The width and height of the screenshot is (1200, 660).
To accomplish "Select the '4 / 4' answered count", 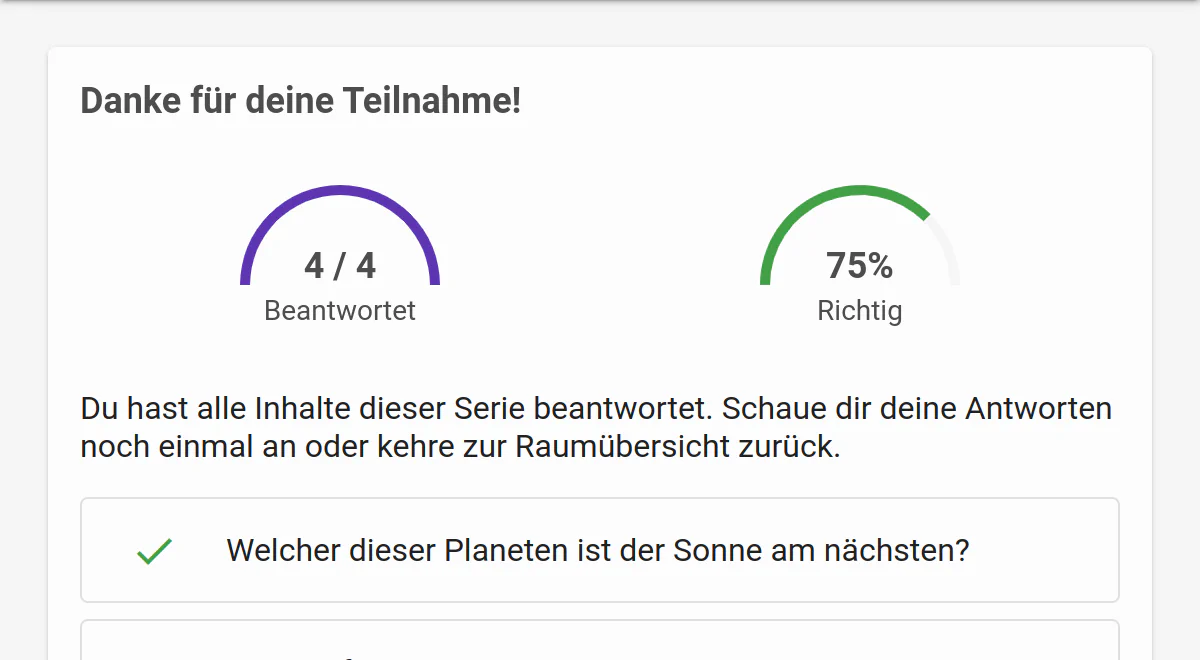I will tap(340, 266).
